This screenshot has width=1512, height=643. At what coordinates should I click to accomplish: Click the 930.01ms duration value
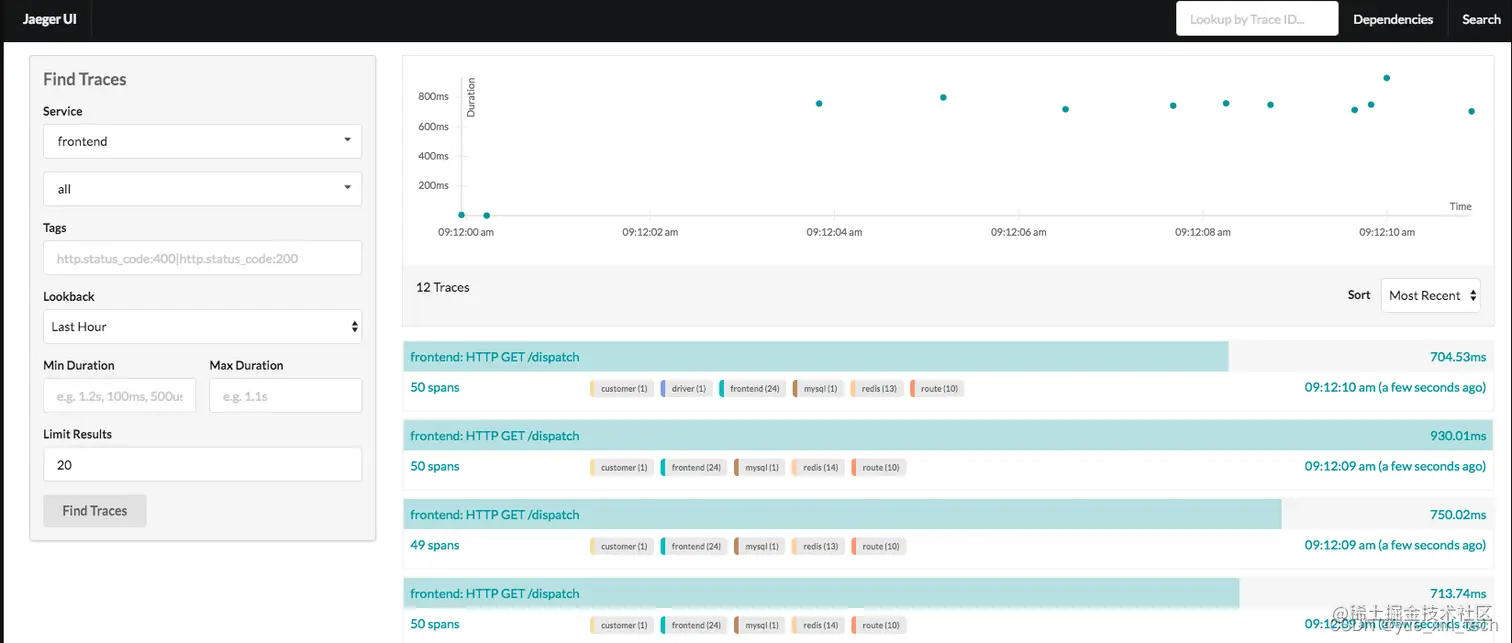(x=1458, y=436)
